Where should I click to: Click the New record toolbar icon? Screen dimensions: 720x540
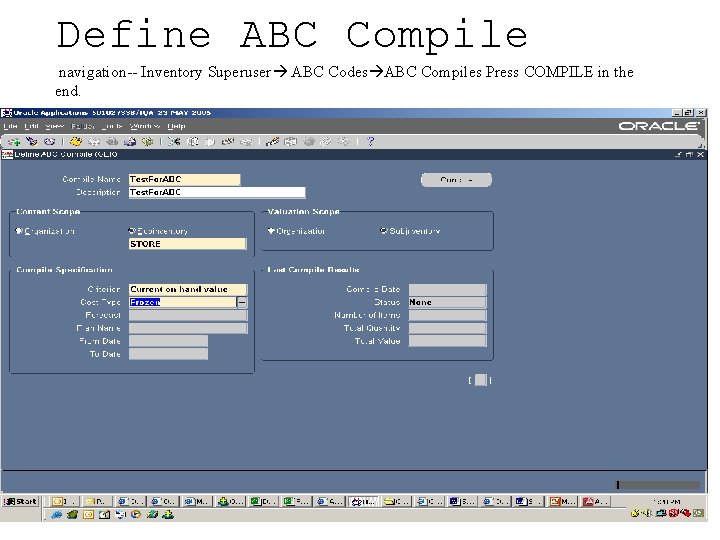click(x=14, y=142)
